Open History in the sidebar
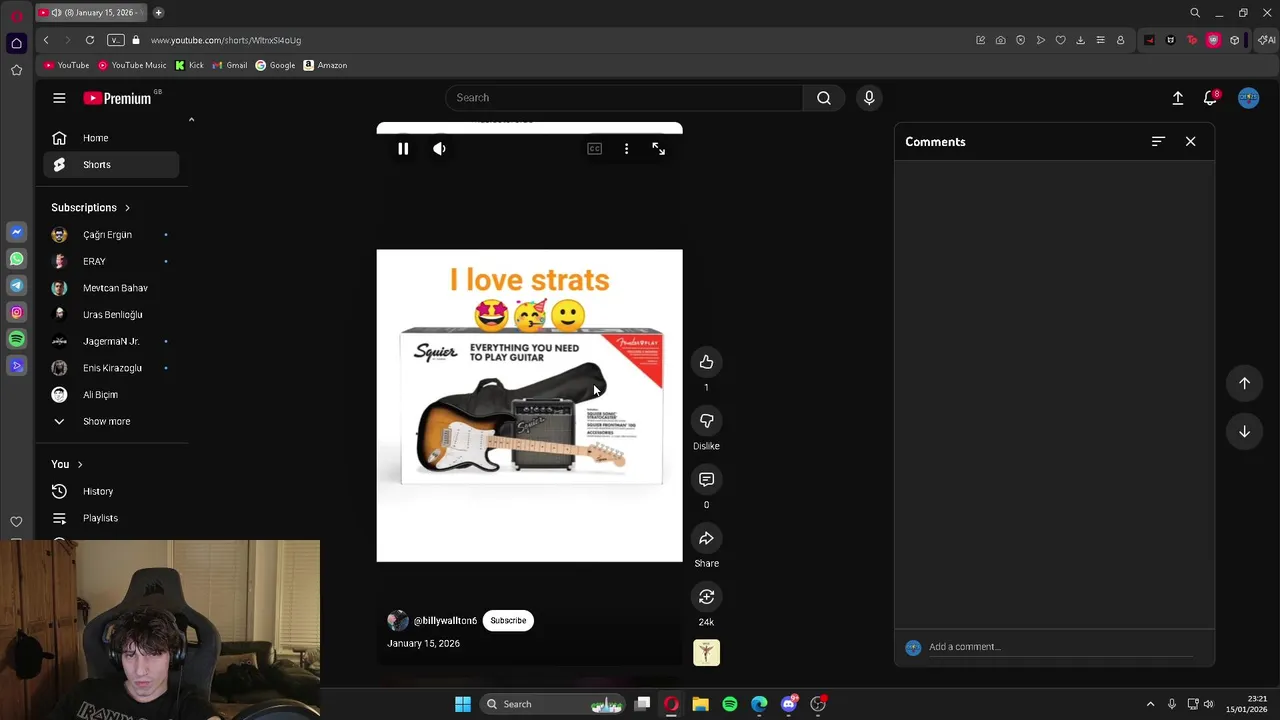This screenshot has height=720, width=1280. pyautogui.click(x=111, y=492)
